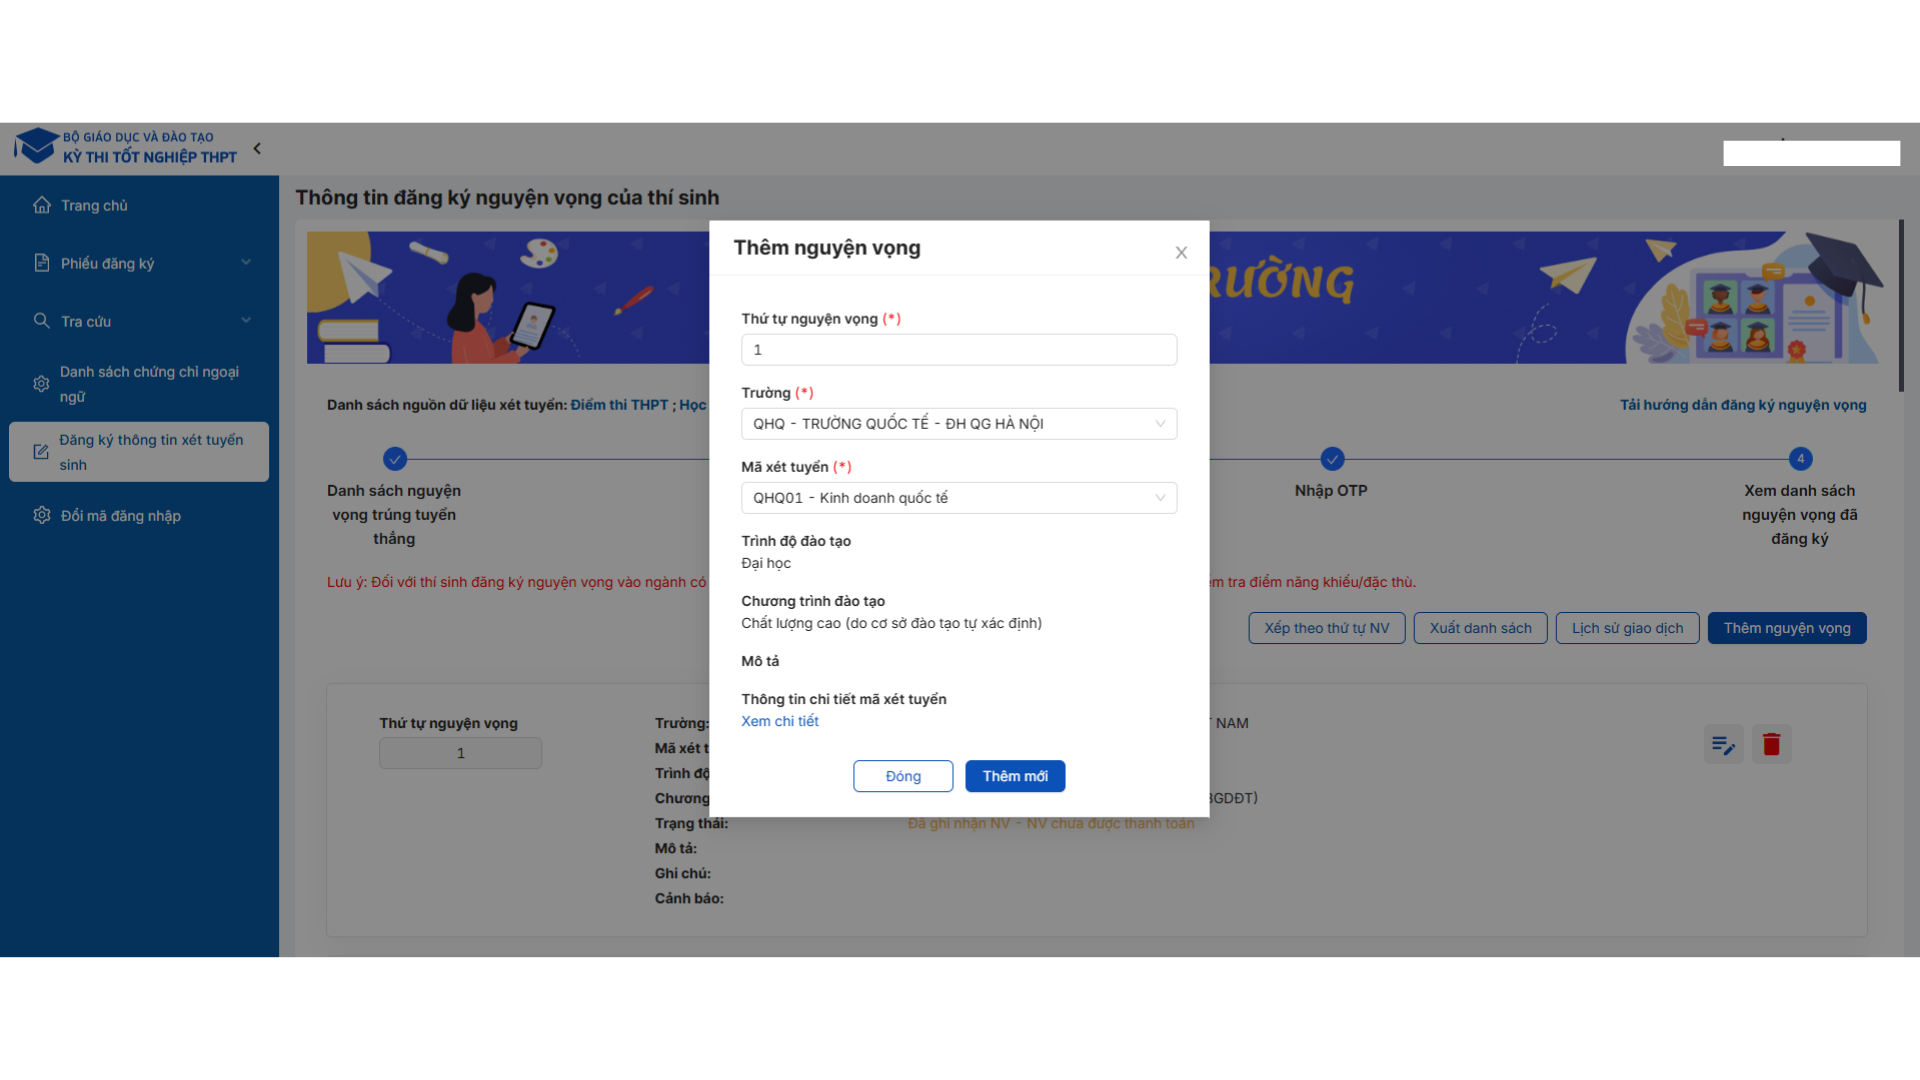Open Phiếu đăng ký menu
The image size is (1920, 1080).
tap(139, 263)
